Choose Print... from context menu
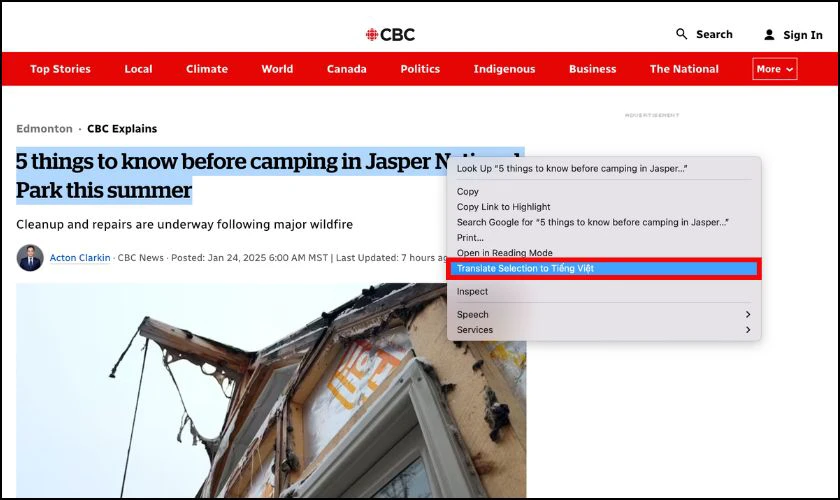840x500 pixels. tap(604, 237)
